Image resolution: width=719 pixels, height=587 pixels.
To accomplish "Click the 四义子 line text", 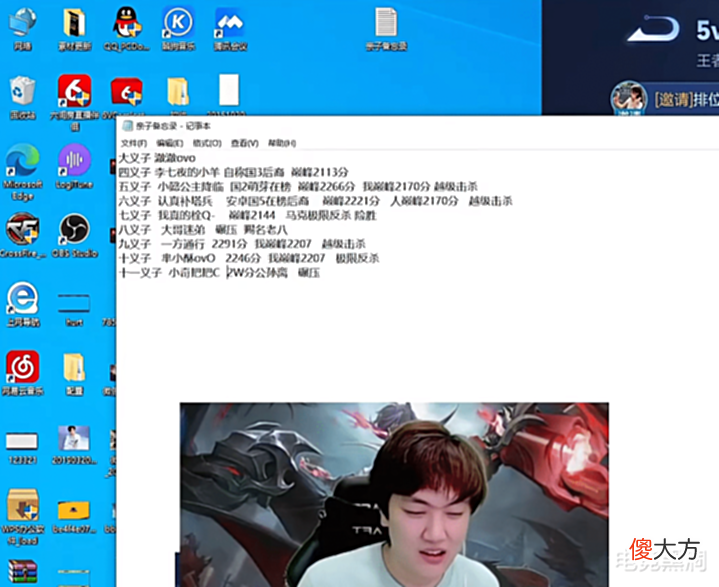I will coord(233,172).
